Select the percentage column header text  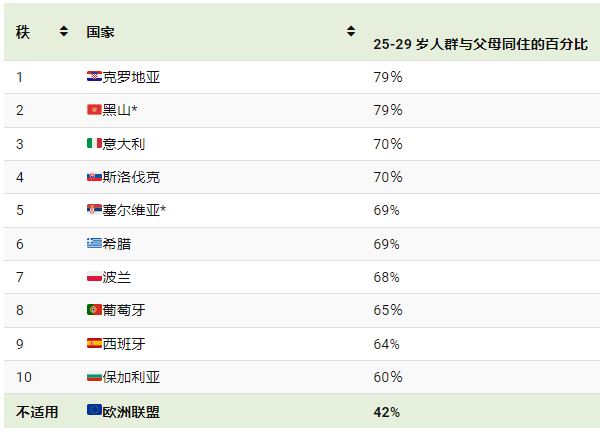pyautogui.click(x=481, y=44)
